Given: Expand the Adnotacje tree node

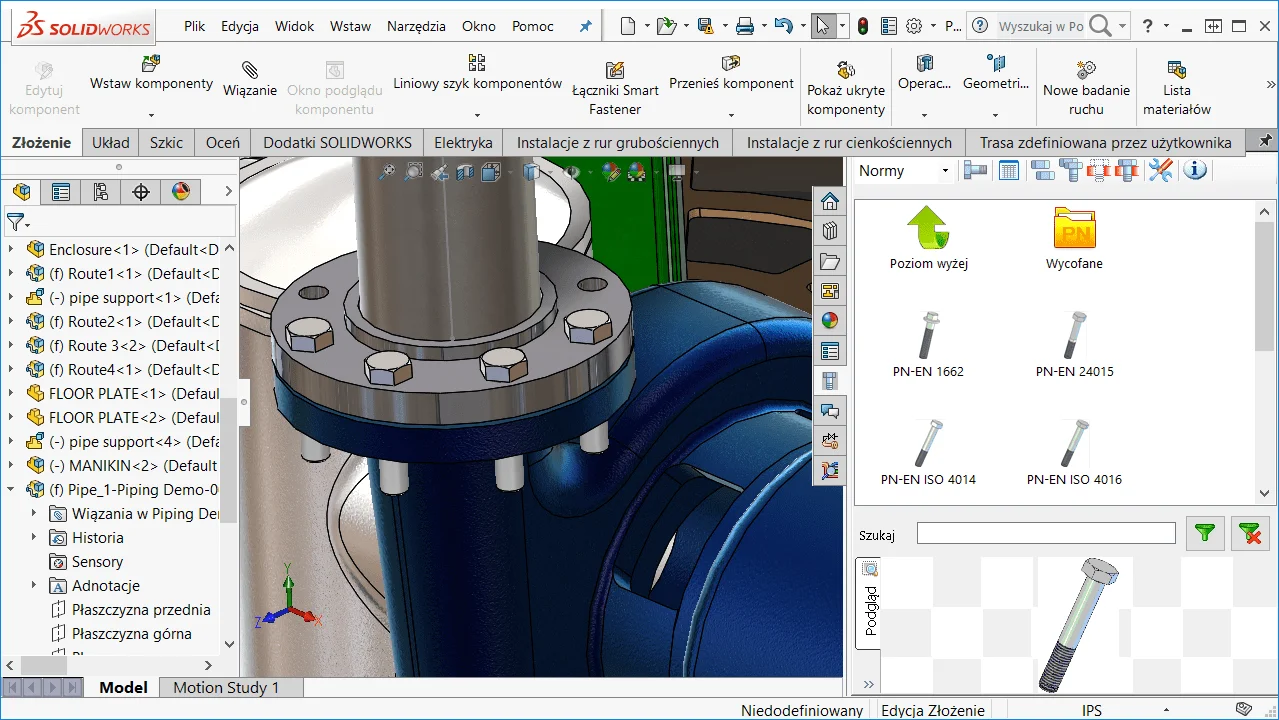Looking at the screenshot, I should [x=34, y=585].
